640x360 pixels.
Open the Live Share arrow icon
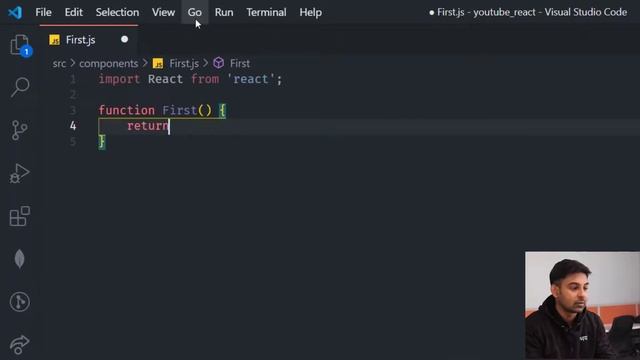click(x=20, y=345)
